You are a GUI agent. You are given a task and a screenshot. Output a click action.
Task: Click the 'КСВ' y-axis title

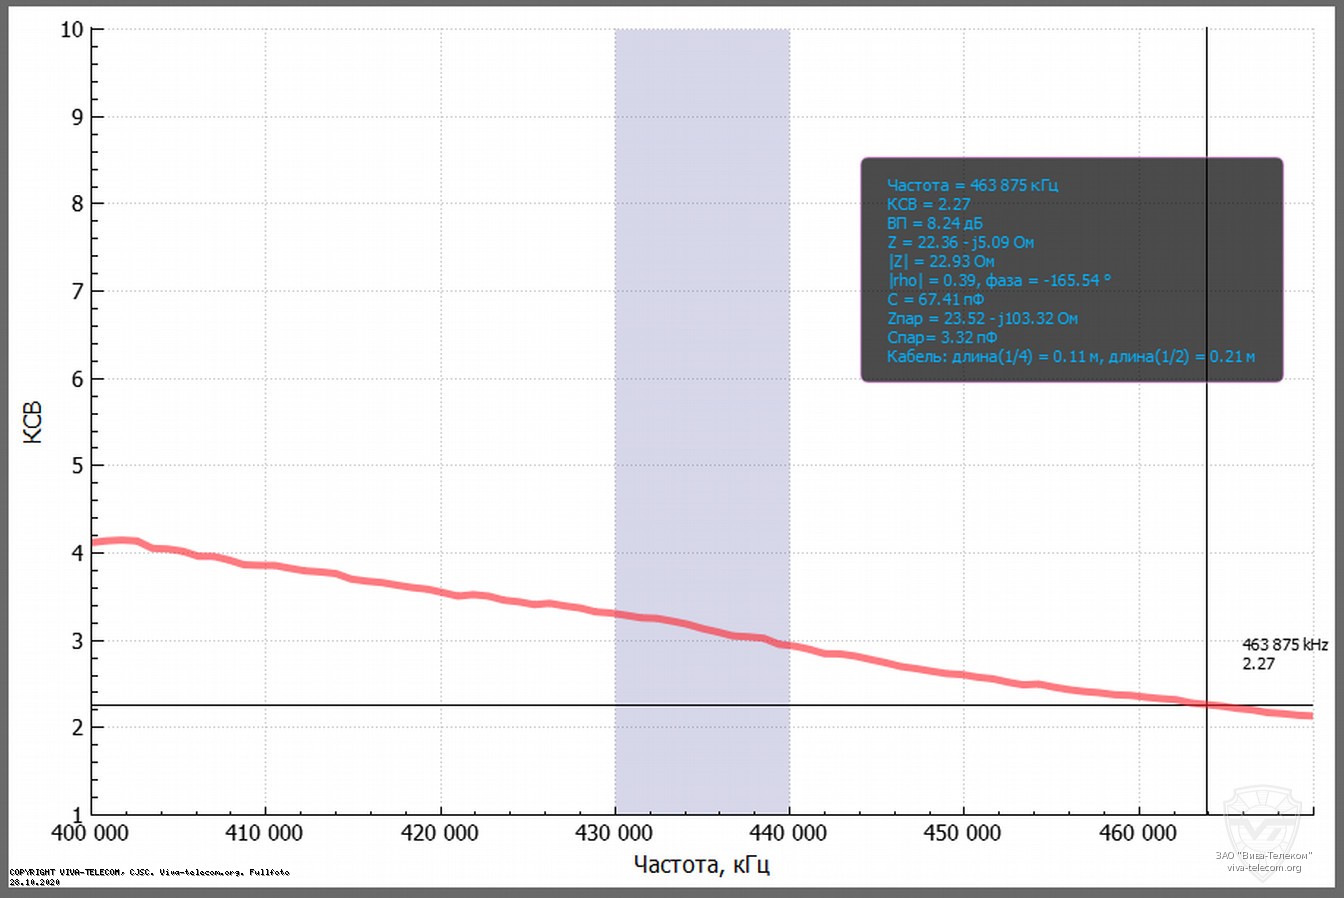pos(32,422)
